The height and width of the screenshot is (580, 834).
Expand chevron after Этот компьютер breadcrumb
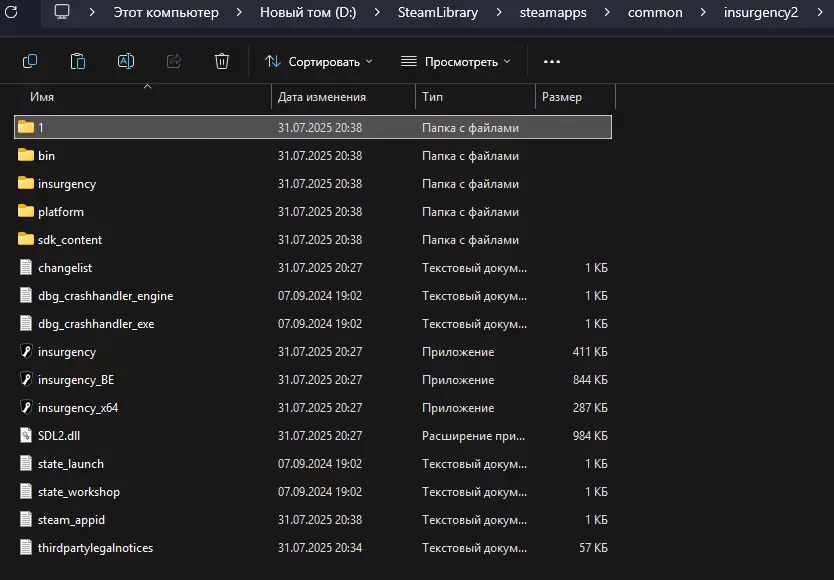pos(239,12)
